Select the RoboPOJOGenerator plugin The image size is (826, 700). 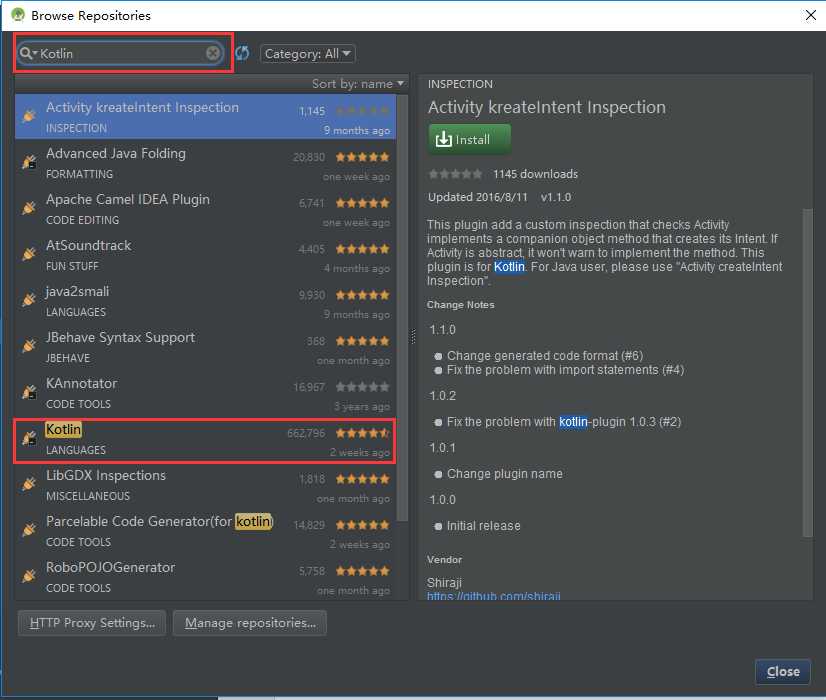205,577
